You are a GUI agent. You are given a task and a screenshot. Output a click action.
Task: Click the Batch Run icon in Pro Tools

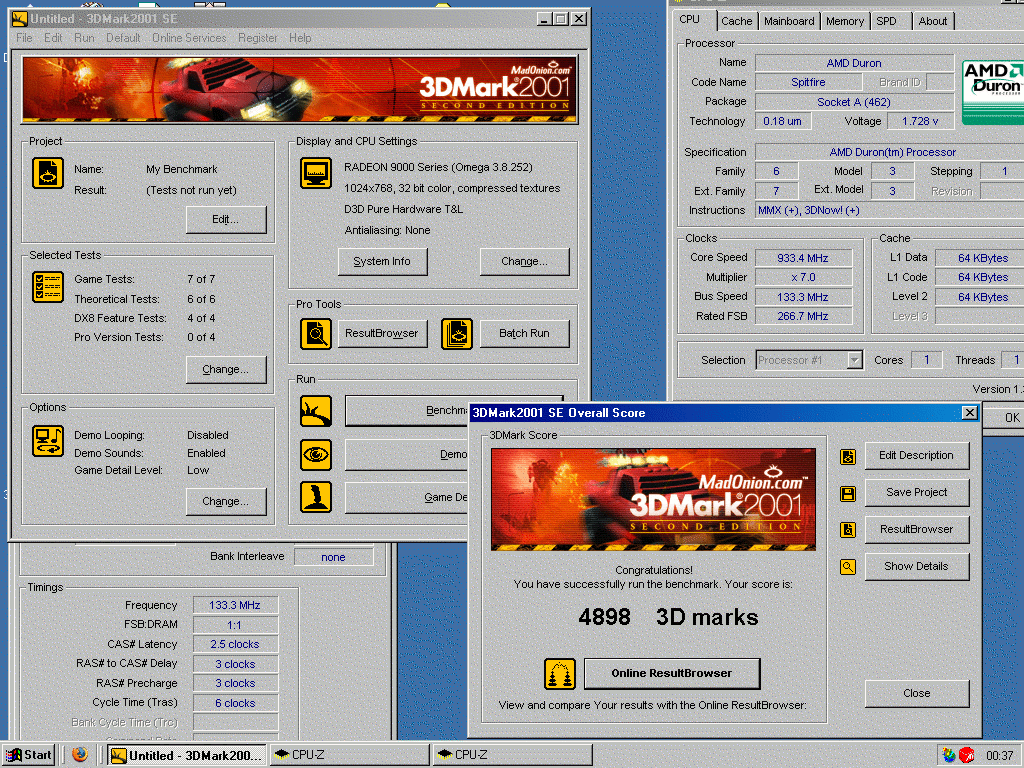pos(456,334)
